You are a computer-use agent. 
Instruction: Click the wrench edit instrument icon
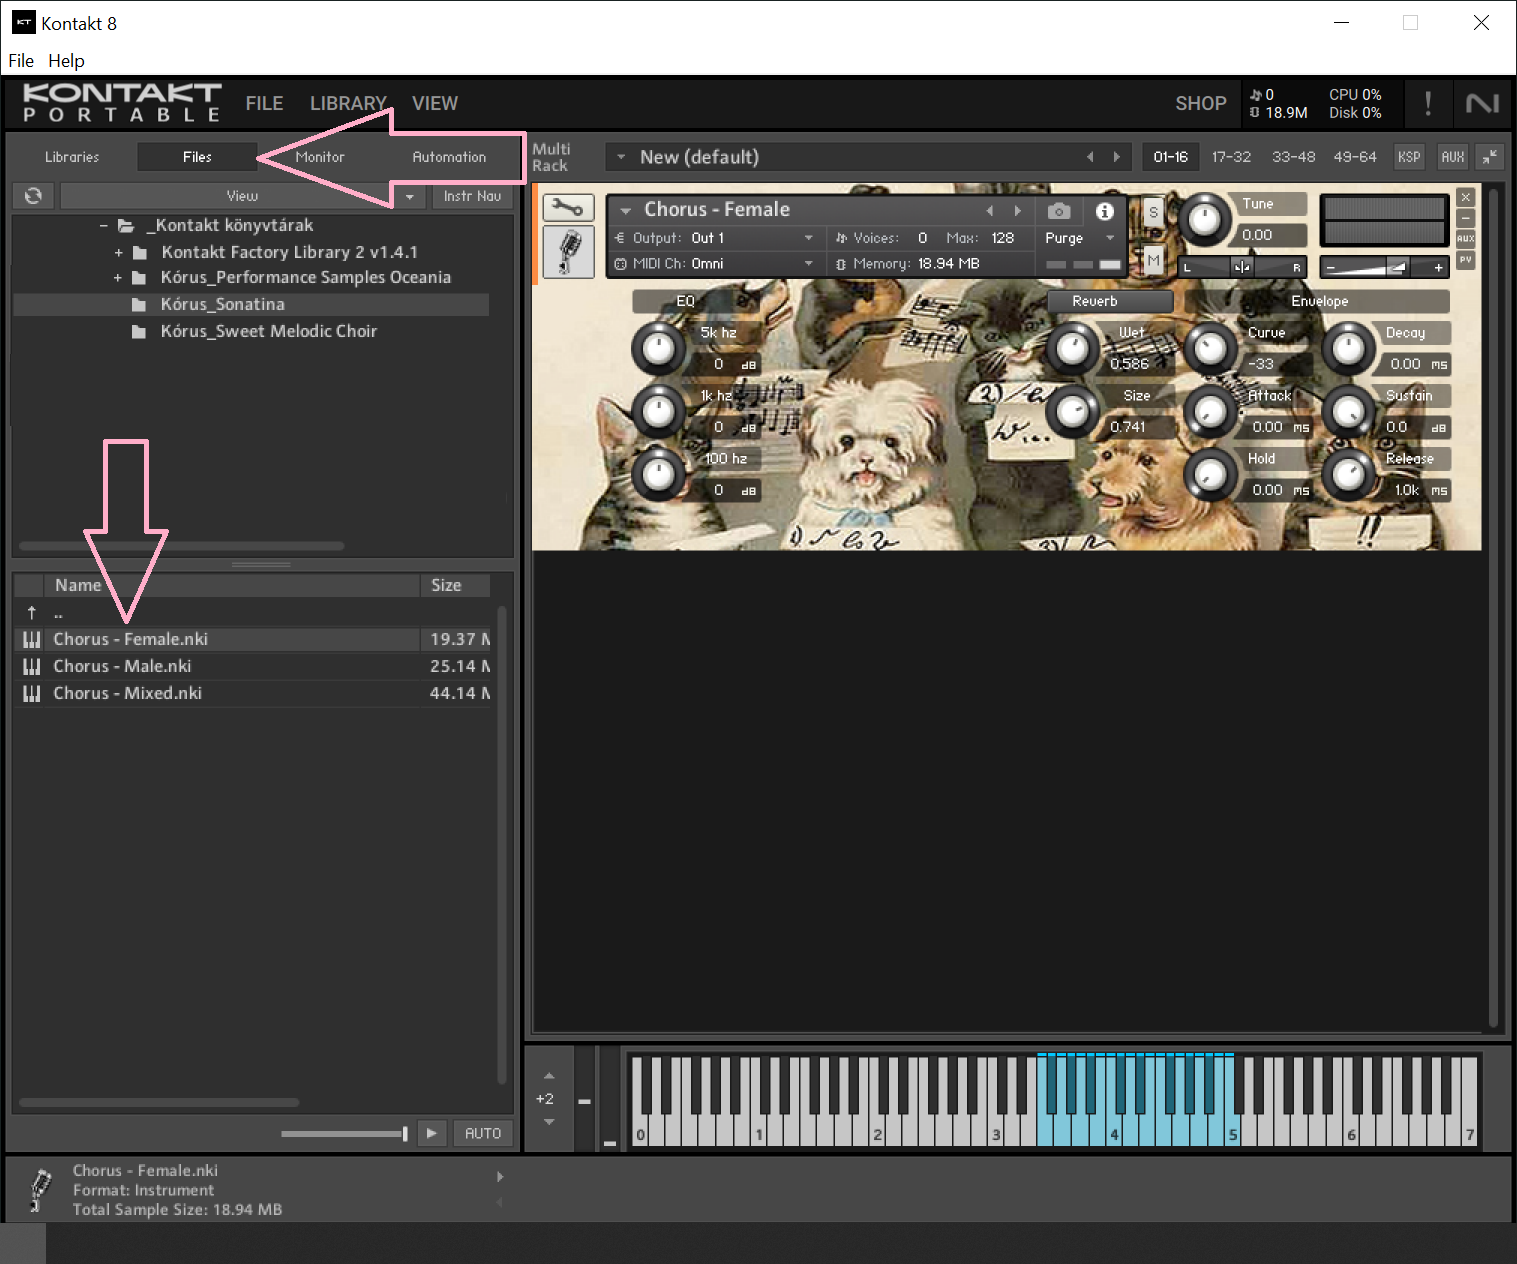click(x=568, y=208)
